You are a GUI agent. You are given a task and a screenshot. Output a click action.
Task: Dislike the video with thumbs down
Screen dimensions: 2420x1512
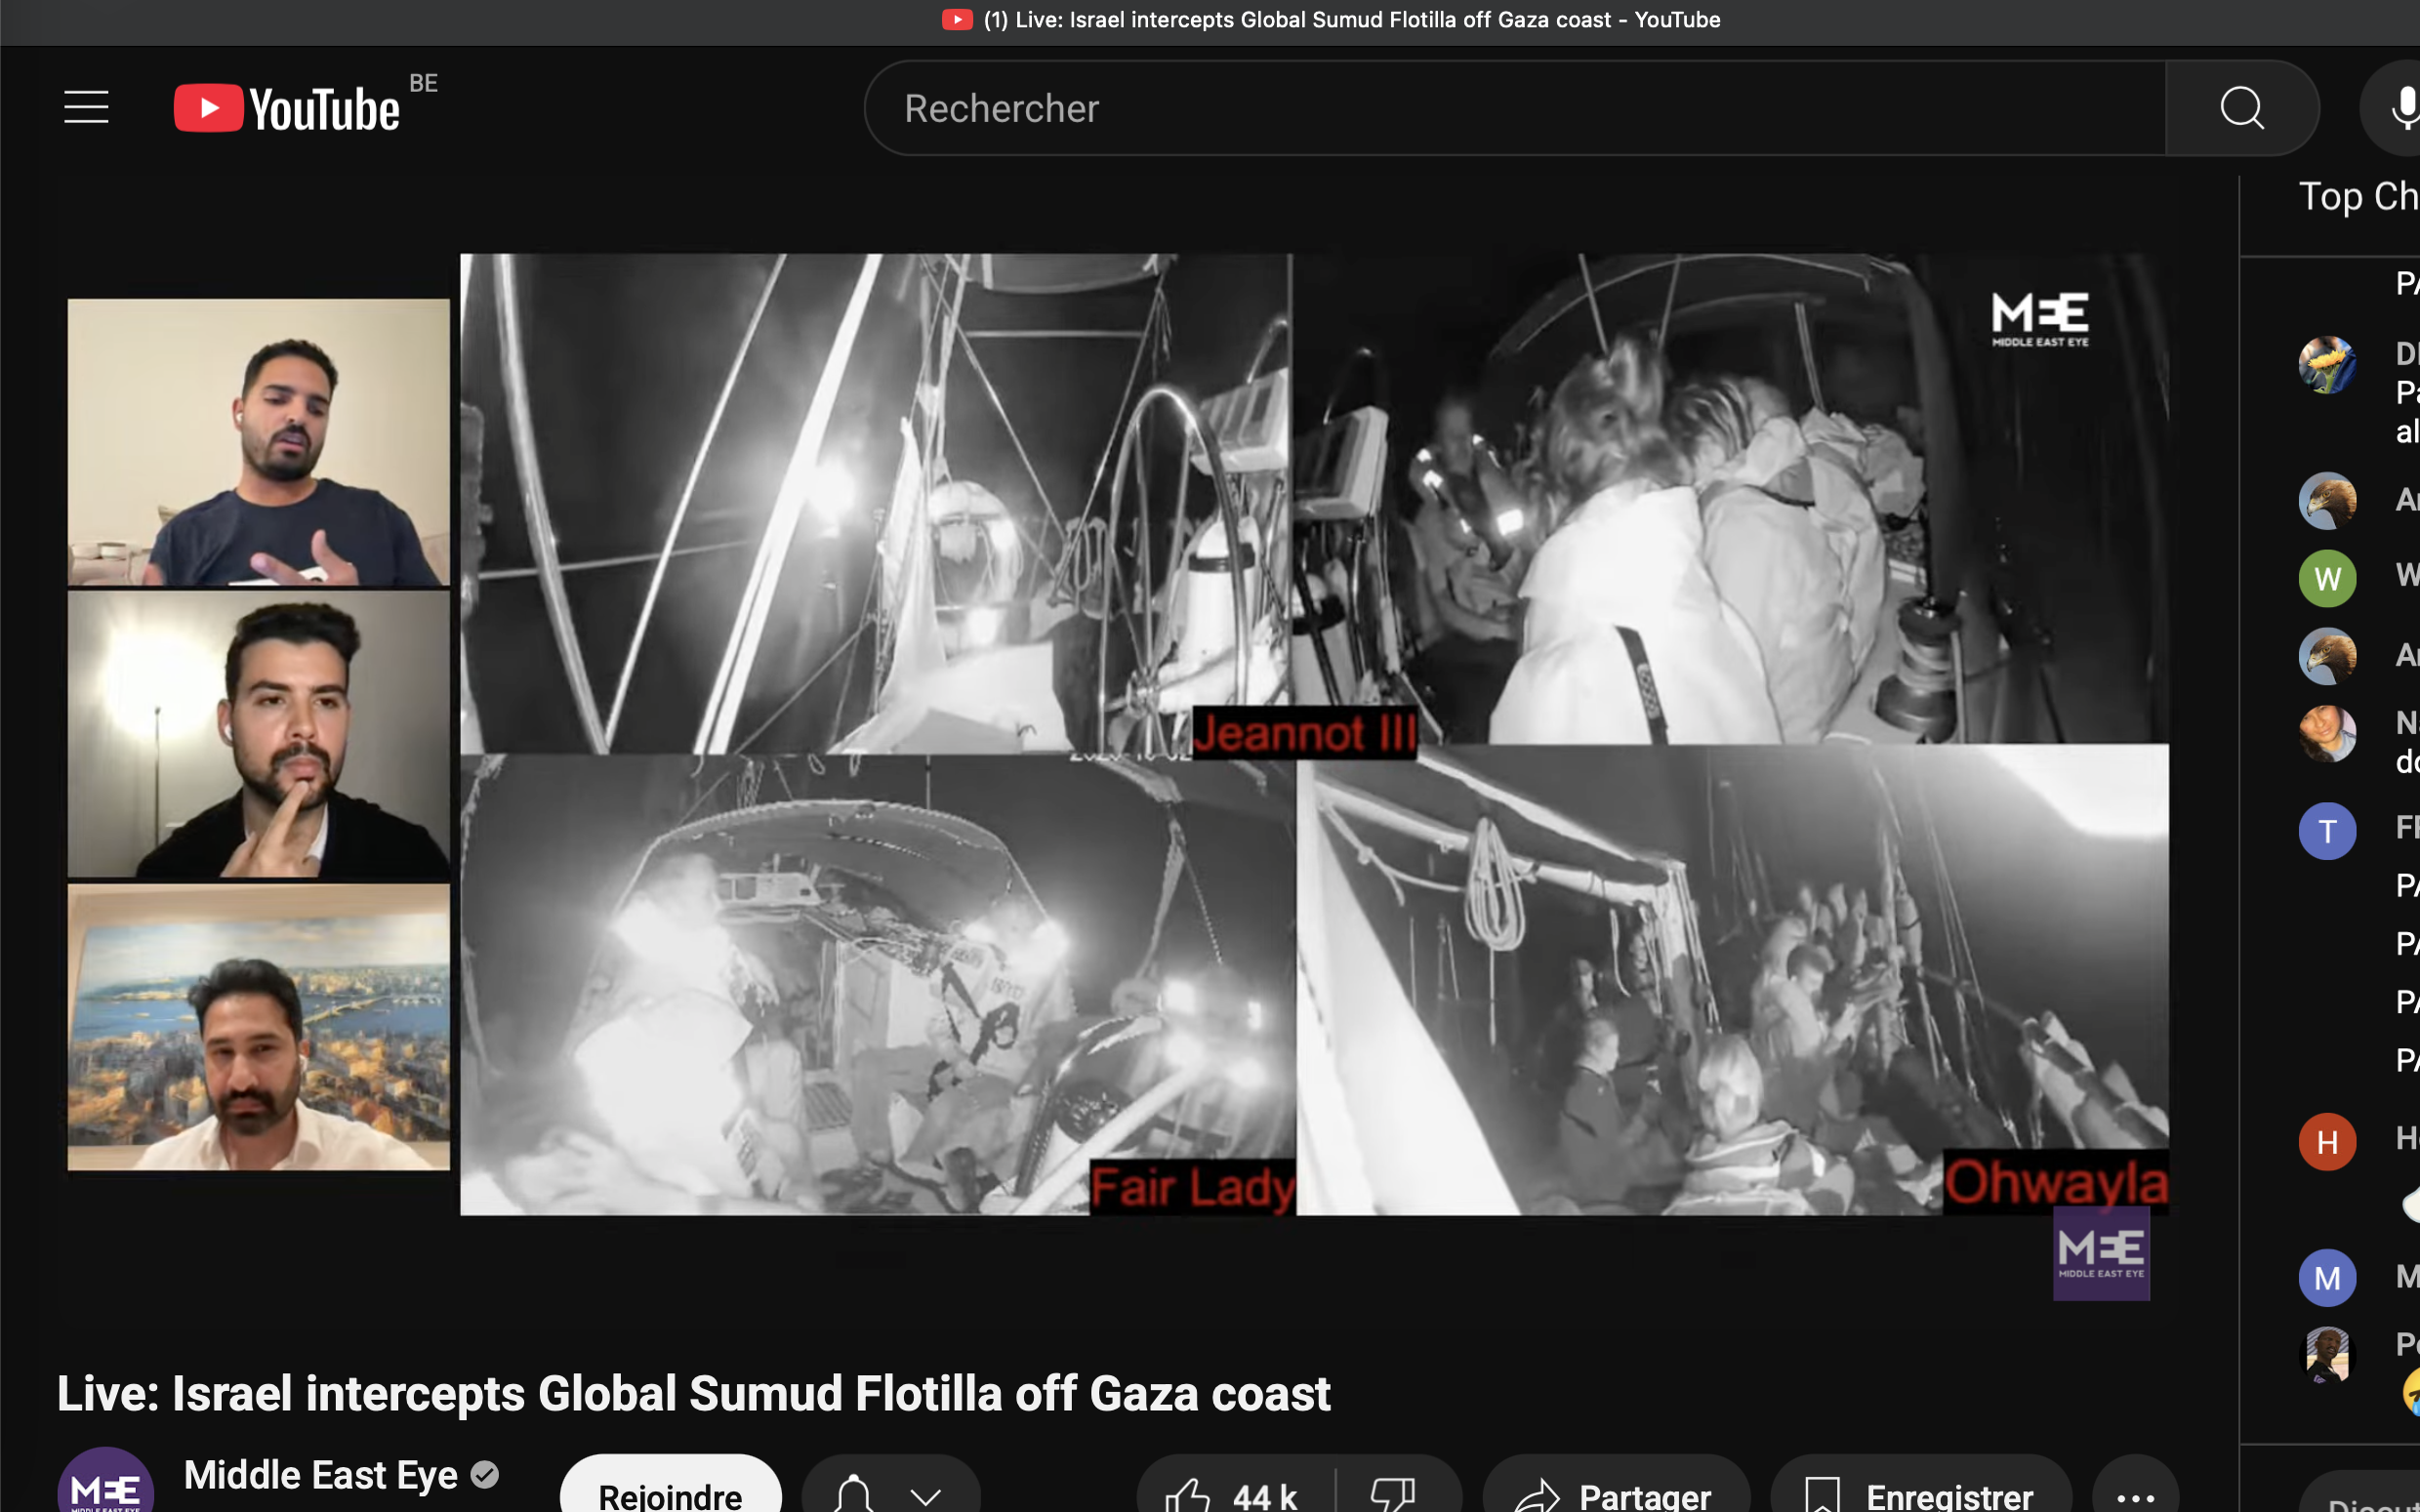(1394, 1495)
